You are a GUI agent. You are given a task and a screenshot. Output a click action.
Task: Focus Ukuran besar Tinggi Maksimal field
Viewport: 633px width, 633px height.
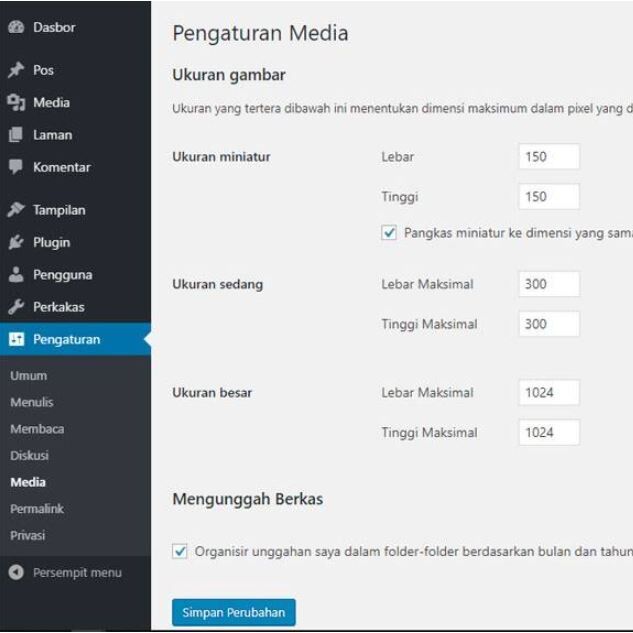point(549,432)
